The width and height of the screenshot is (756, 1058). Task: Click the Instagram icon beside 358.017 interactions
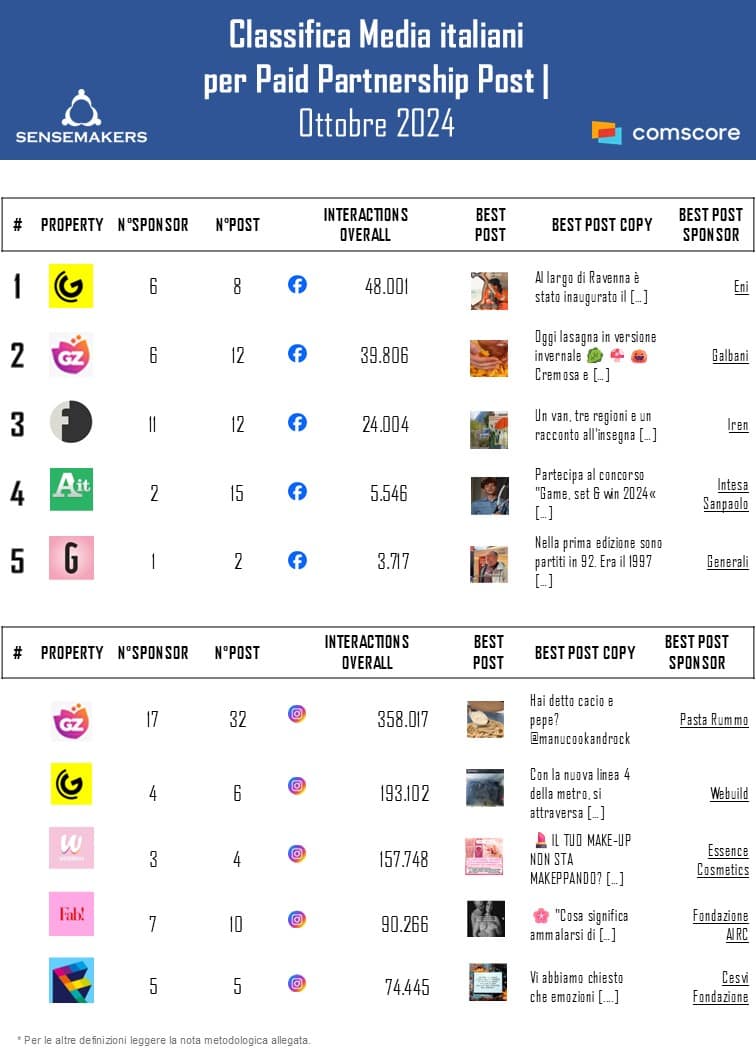(297, 714)
